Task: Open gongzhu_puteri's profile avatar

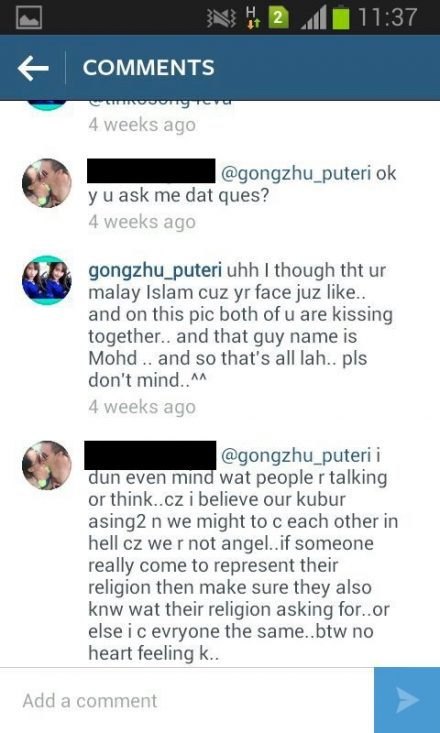Action: click(47, 280)
